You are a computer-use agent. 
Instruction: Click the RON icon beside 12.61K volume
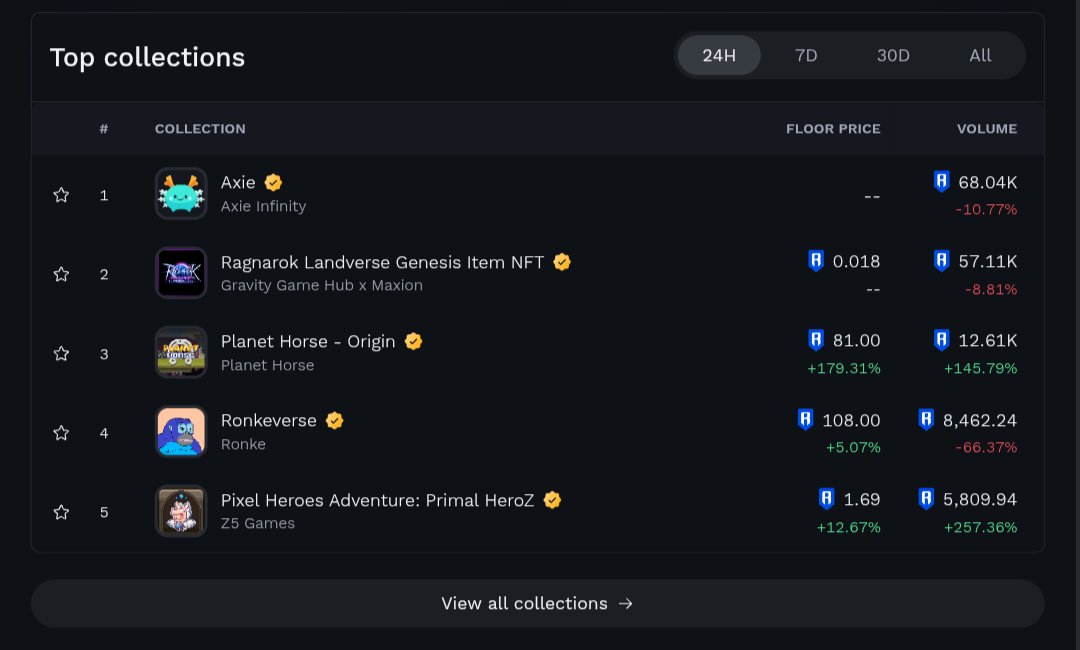(x=942, y=339)
